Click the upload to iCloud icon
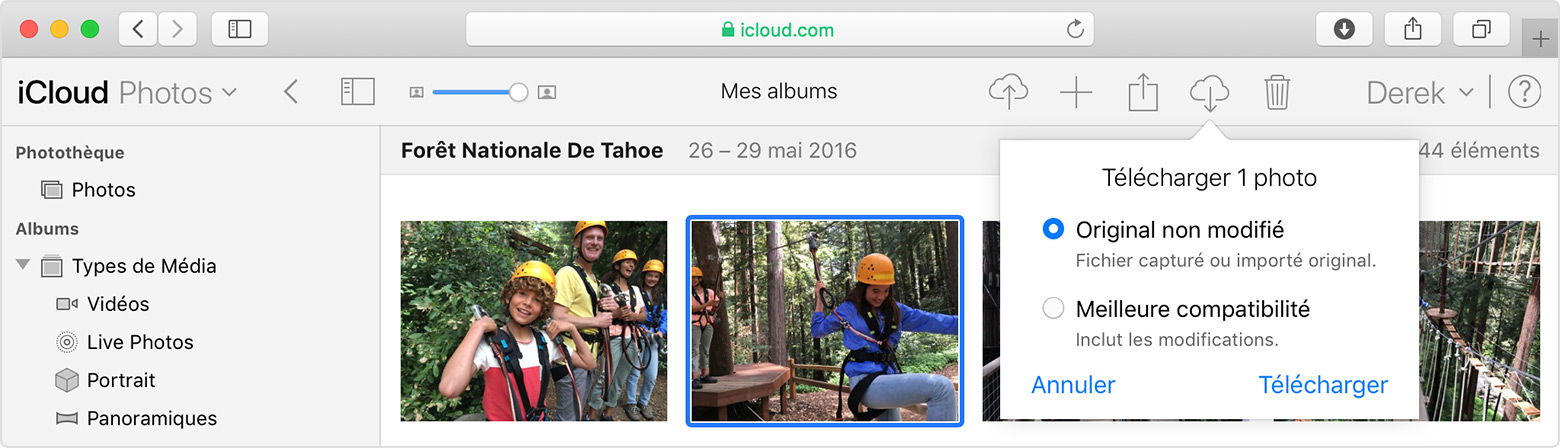Viewport: 1560px width, 448px height. 1008,93
